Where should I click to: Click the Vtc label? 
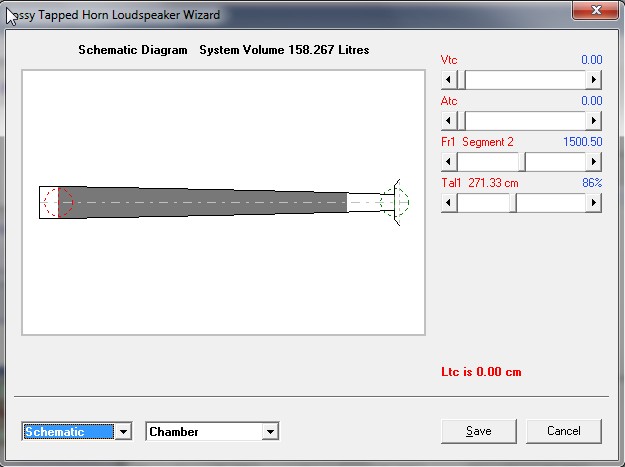(449, 60)
